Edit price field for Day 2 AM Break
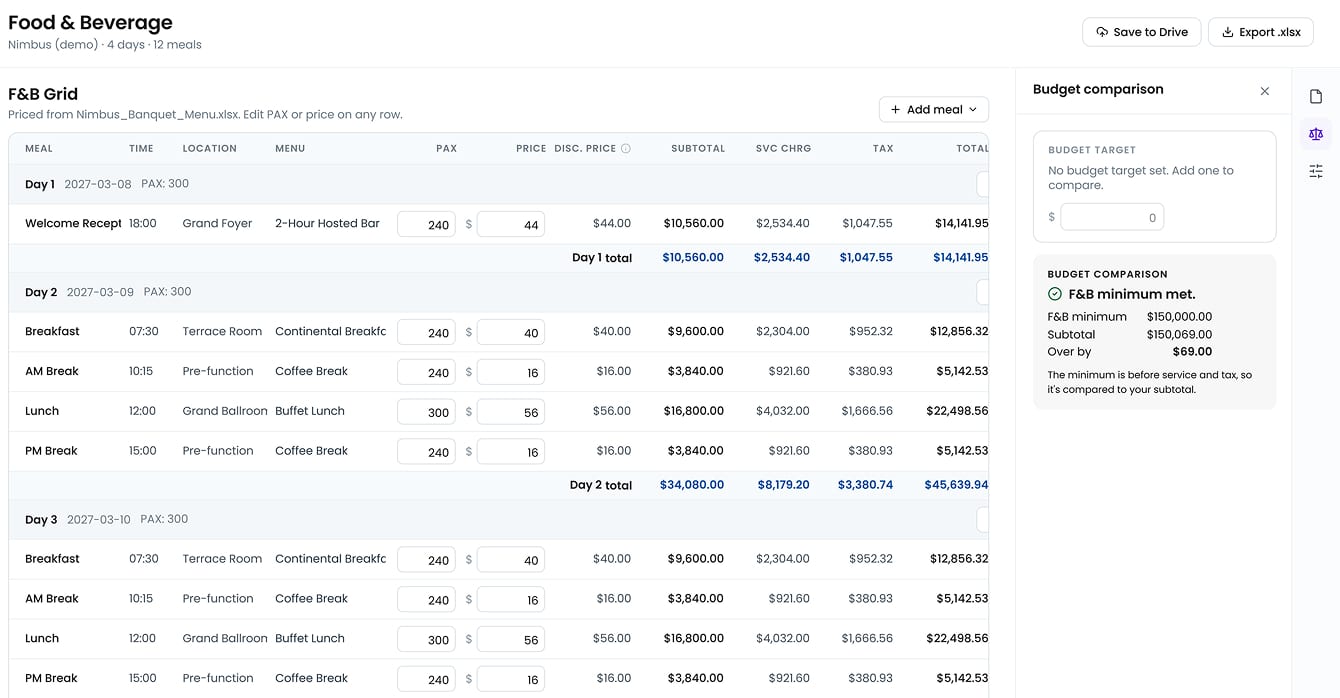1340x698 pixels. point(511,372)
